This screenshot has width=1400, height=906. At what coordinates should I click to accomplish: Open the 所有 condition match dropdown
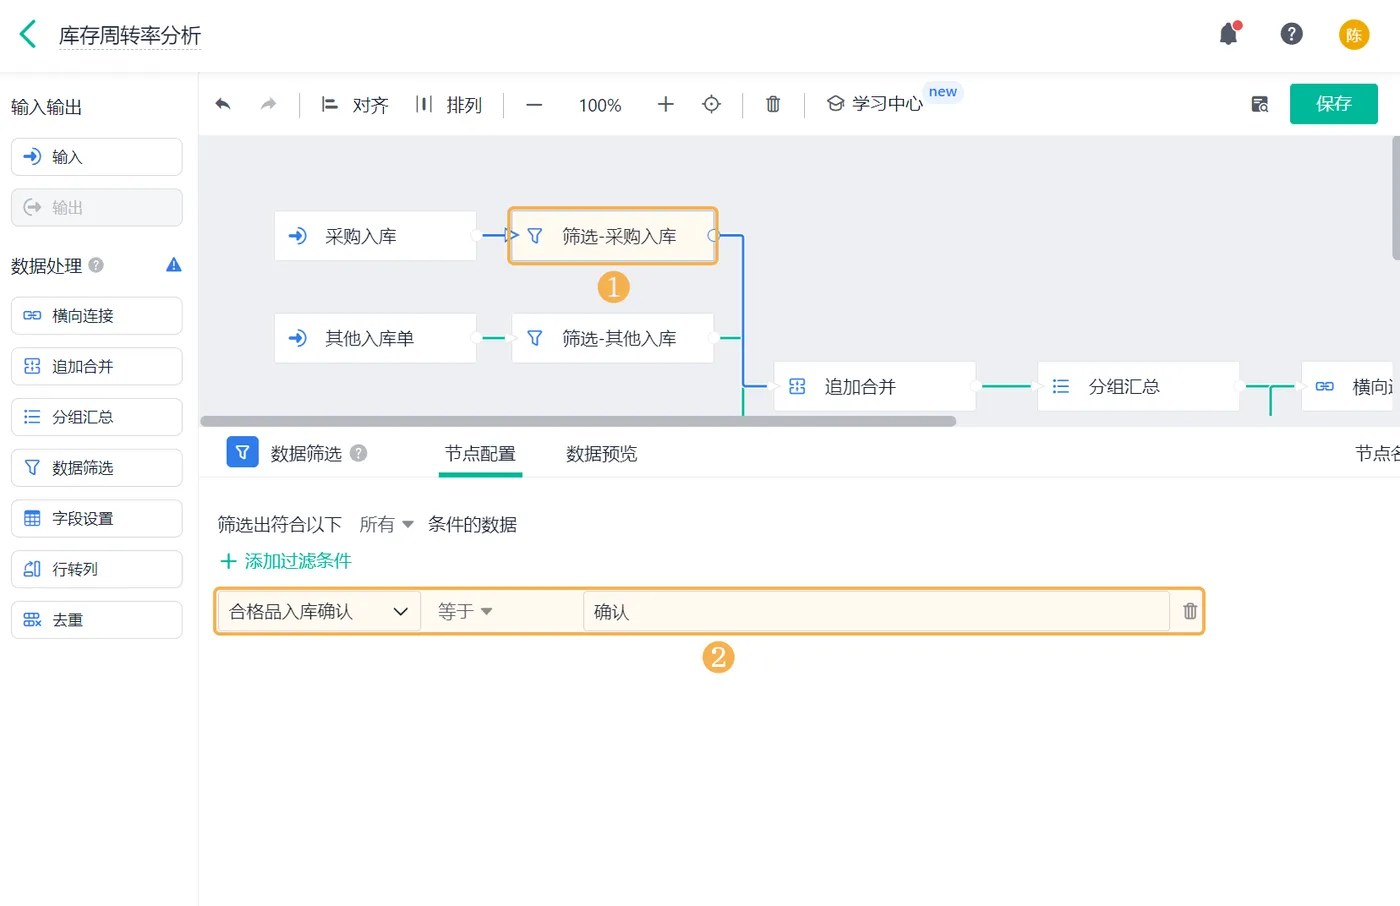(x=386, y=524)
